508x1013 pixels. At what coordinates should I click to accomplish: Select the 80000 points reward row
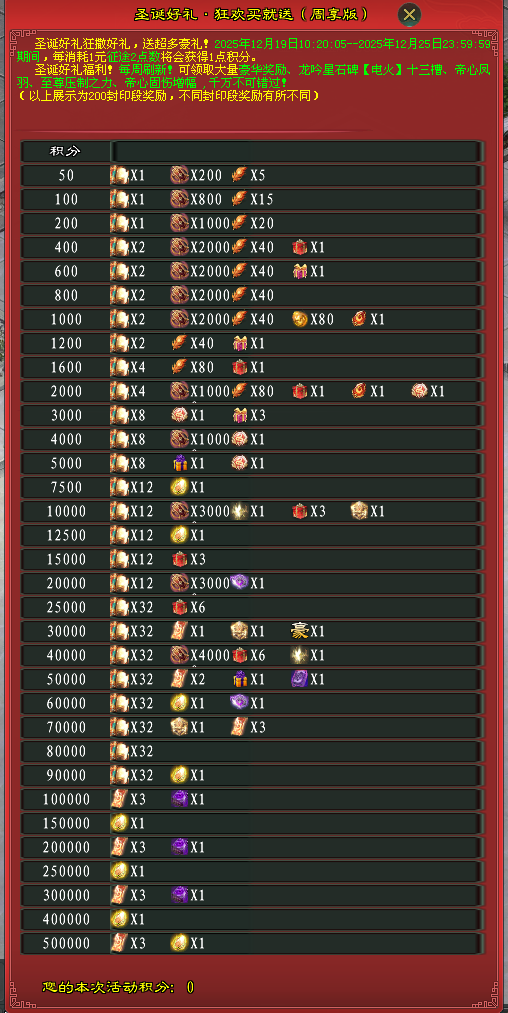252,751
